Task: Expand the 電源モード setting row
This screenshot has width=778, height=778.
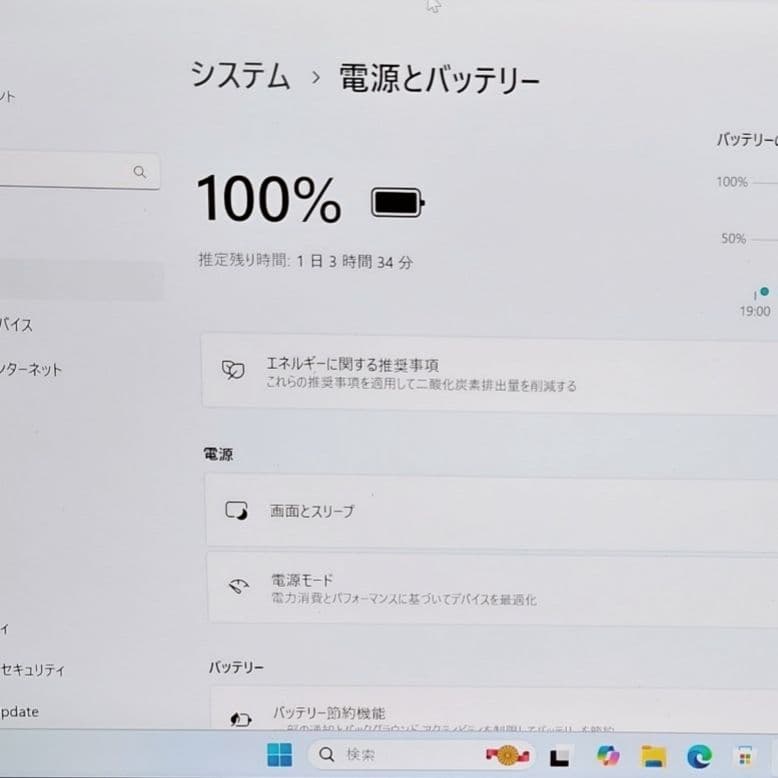Action: tap(492, 587)
